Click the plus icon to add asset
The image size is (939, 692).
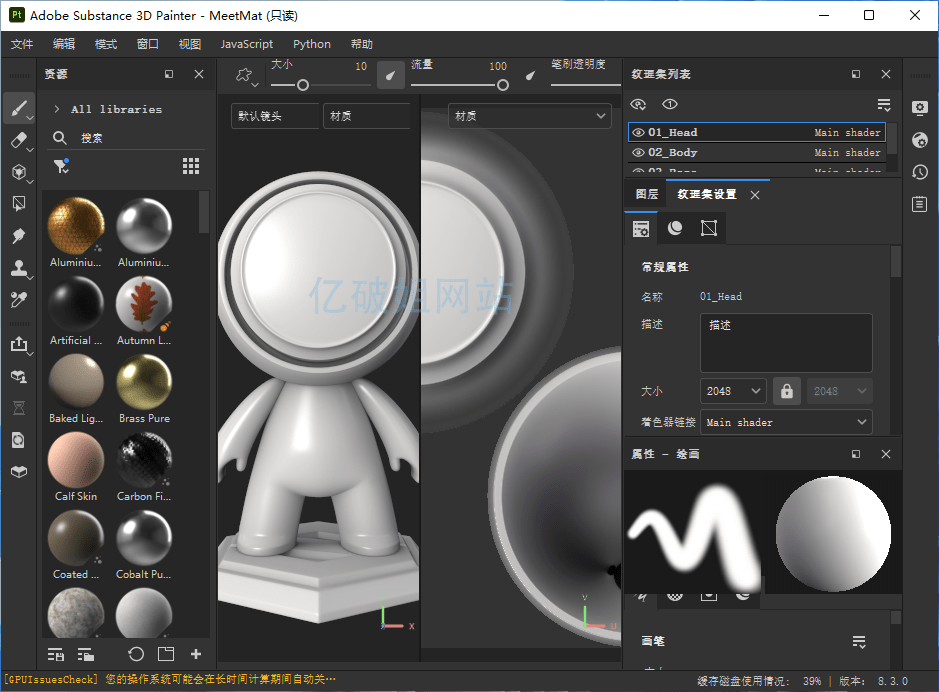pos(196,654)
